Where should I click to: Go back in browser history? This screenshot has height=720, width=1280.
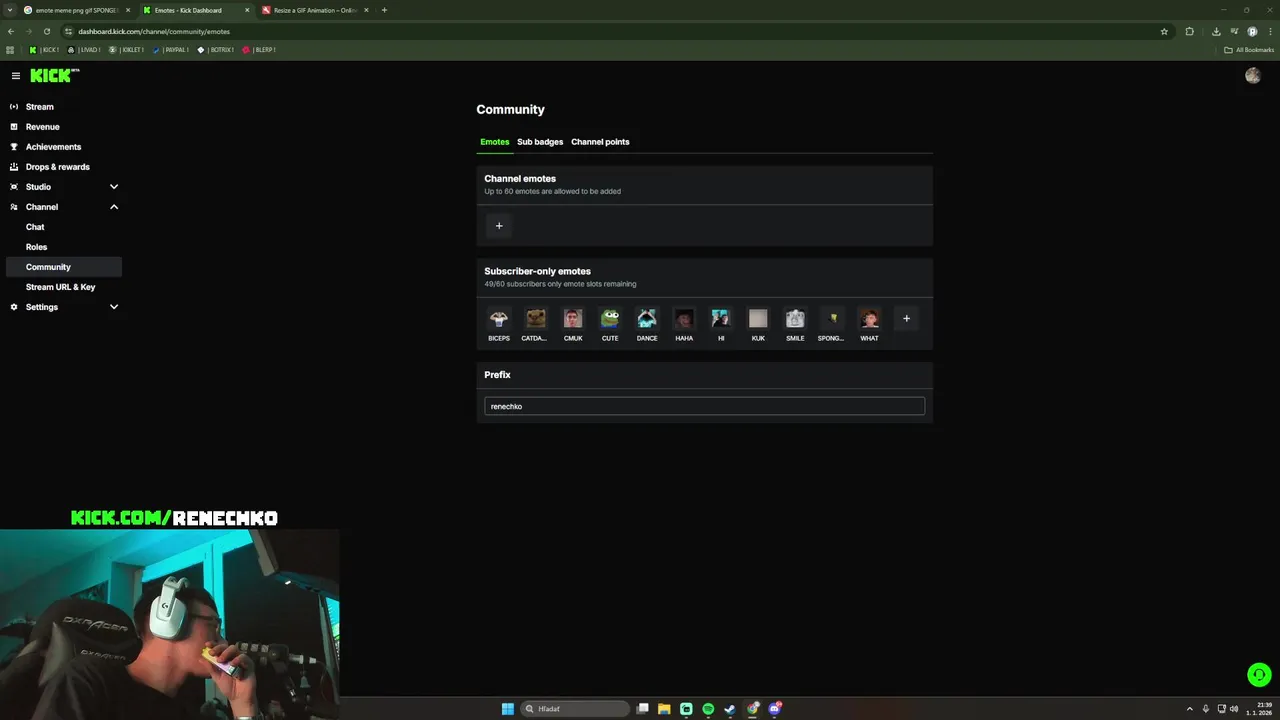[11, 31]
